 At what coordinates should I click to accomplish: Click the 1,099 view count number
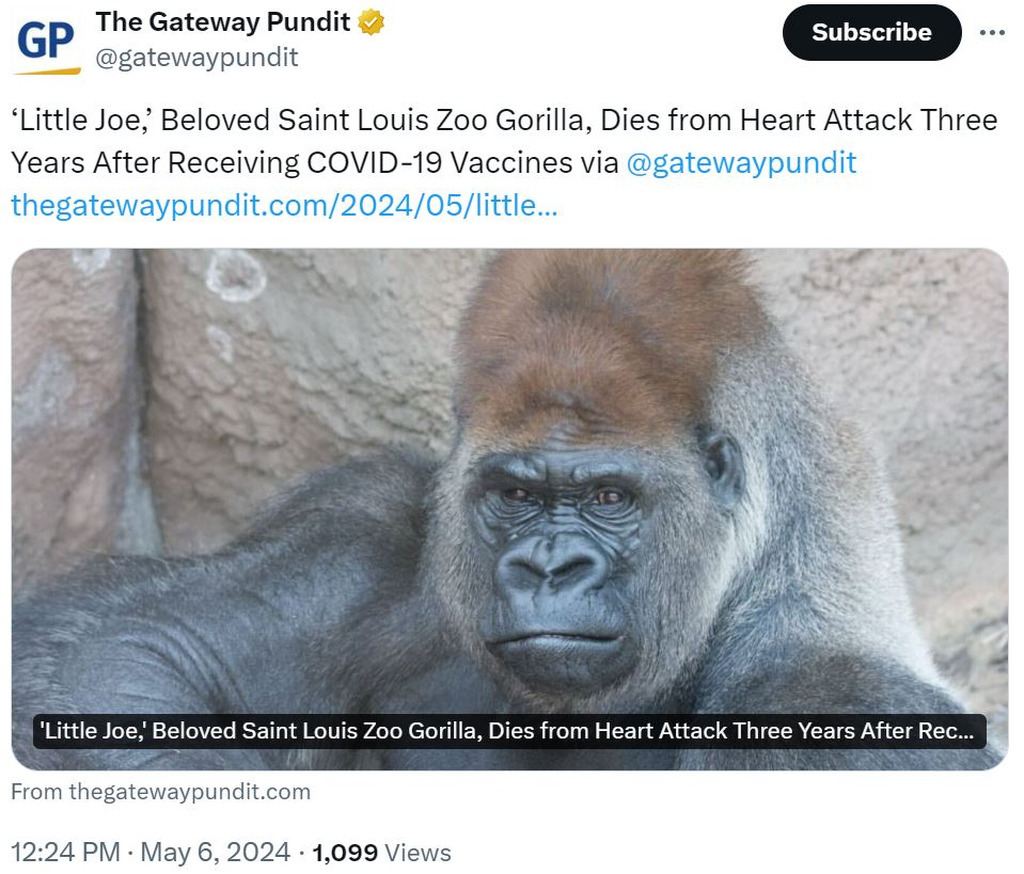coord(345,852)
